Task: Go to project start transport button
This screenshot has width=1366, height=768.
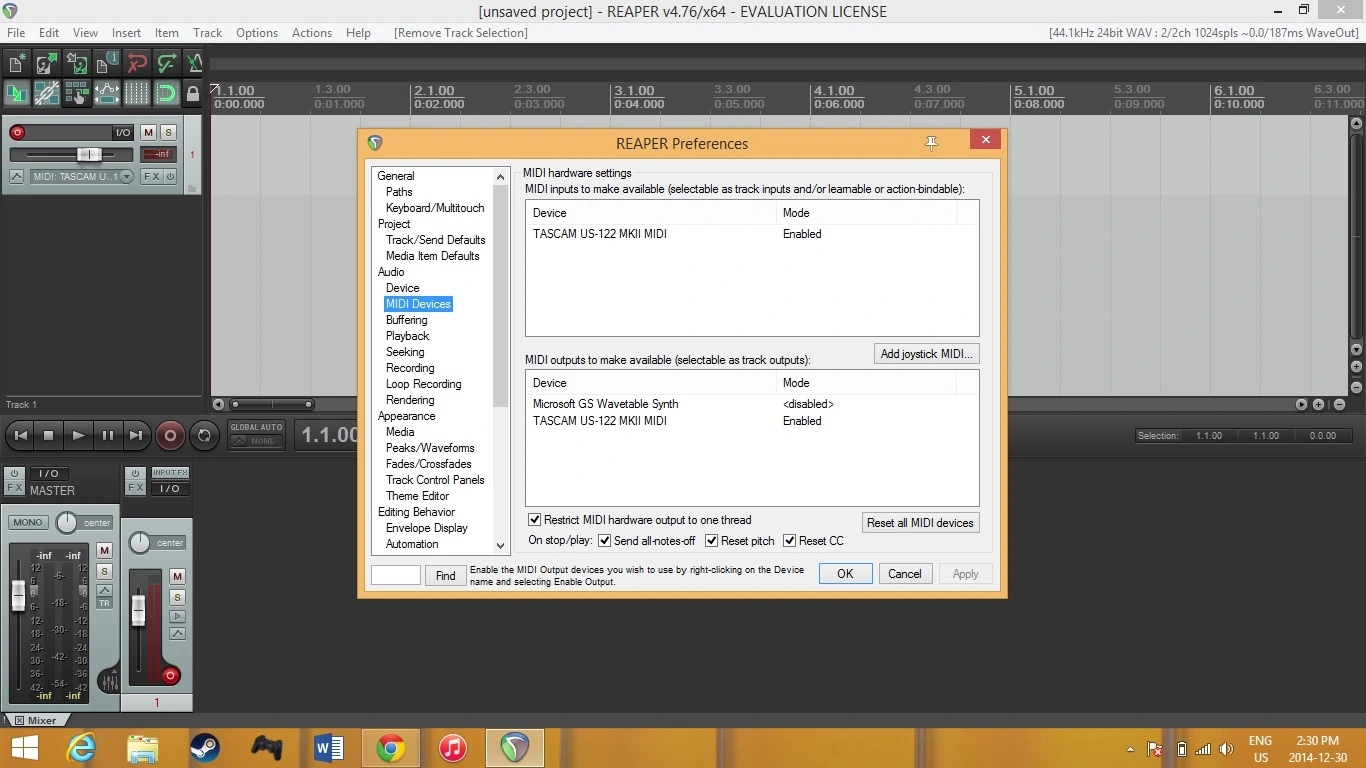Action: 19,435
